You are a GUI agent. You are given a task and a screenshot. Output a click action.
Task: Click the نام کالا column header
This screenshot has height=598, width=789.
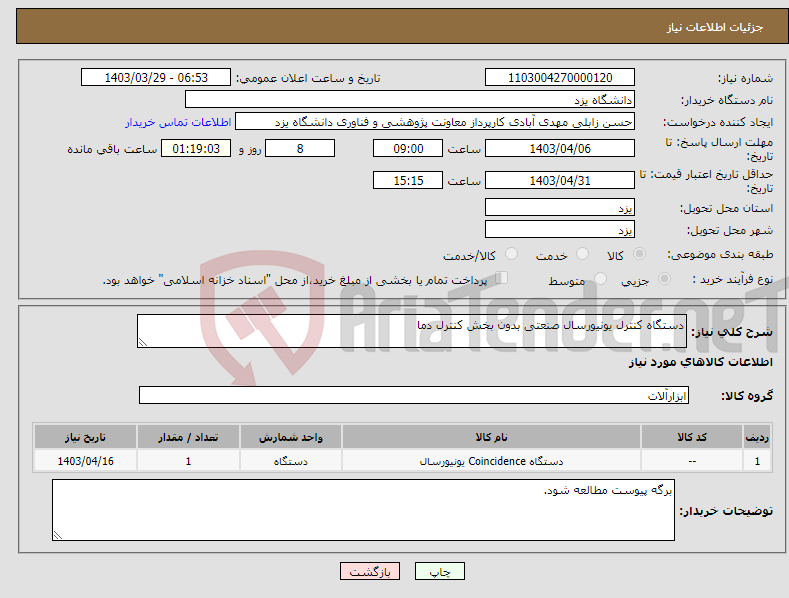tap(491, 437)
